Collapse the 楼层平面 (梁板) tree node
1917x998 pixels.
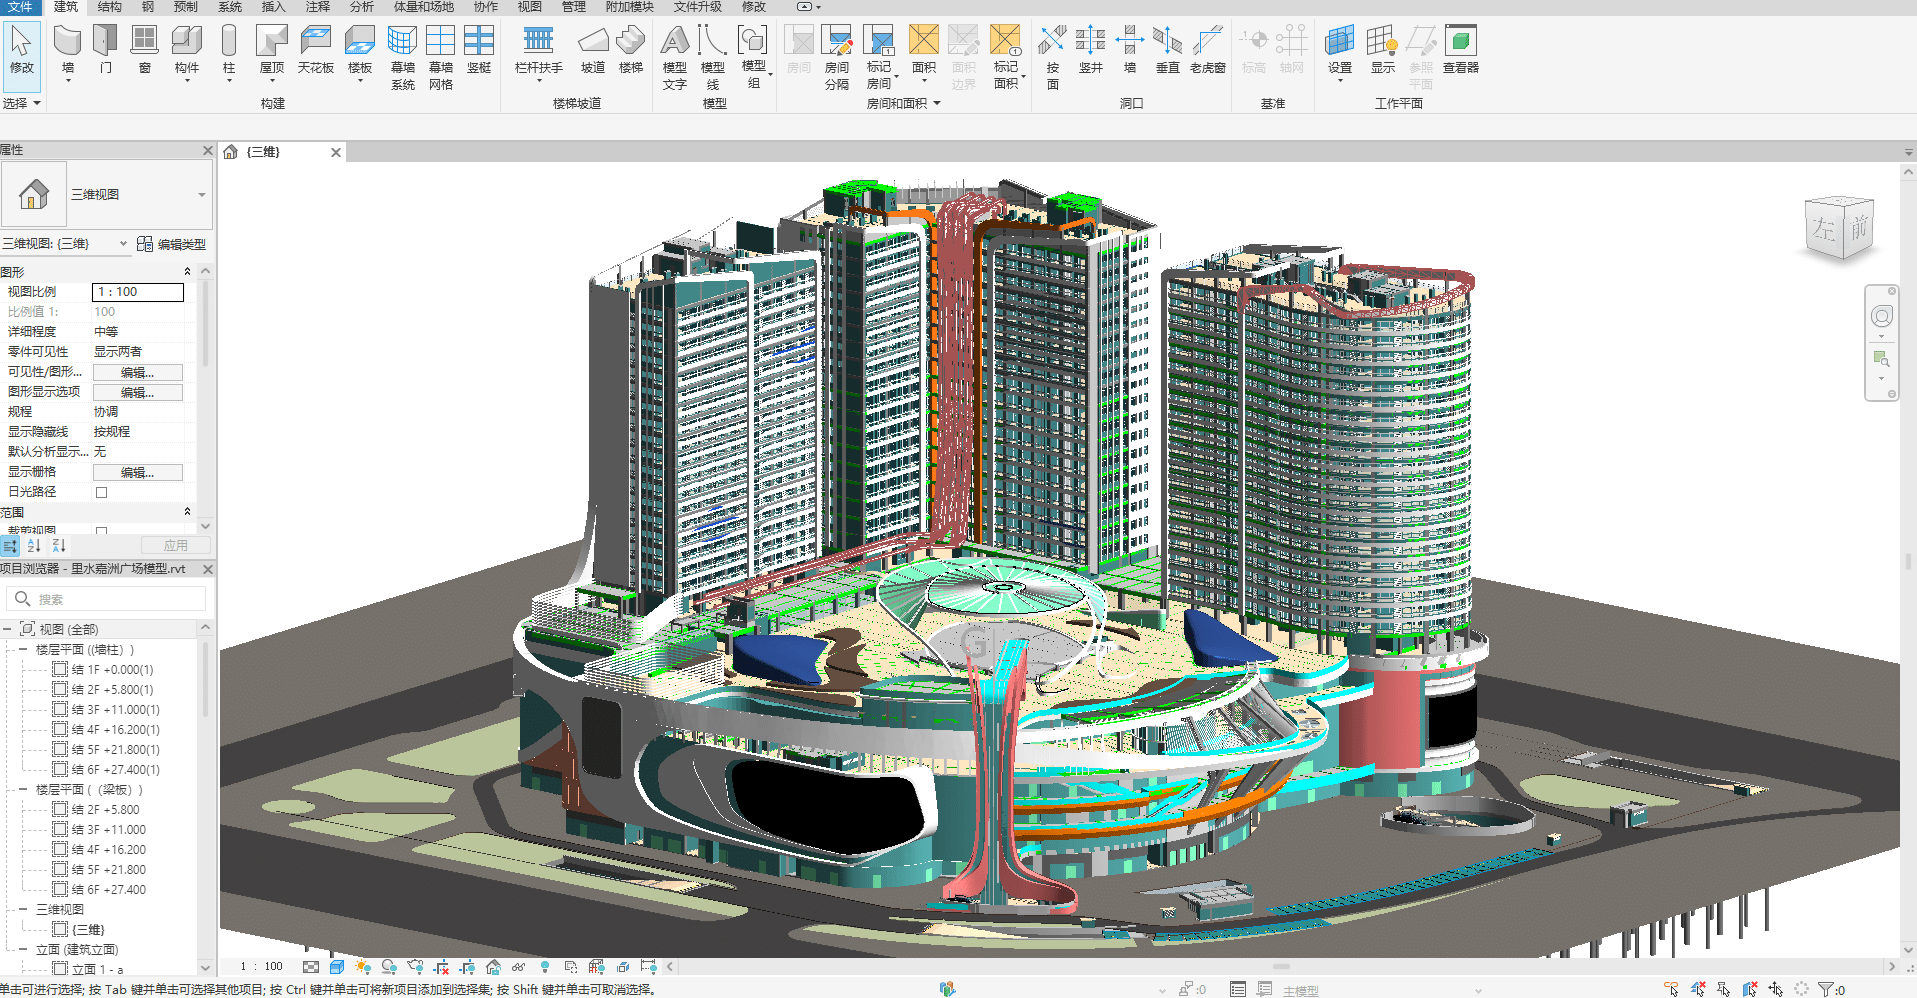pyautogui.click(x=23, y=790)
